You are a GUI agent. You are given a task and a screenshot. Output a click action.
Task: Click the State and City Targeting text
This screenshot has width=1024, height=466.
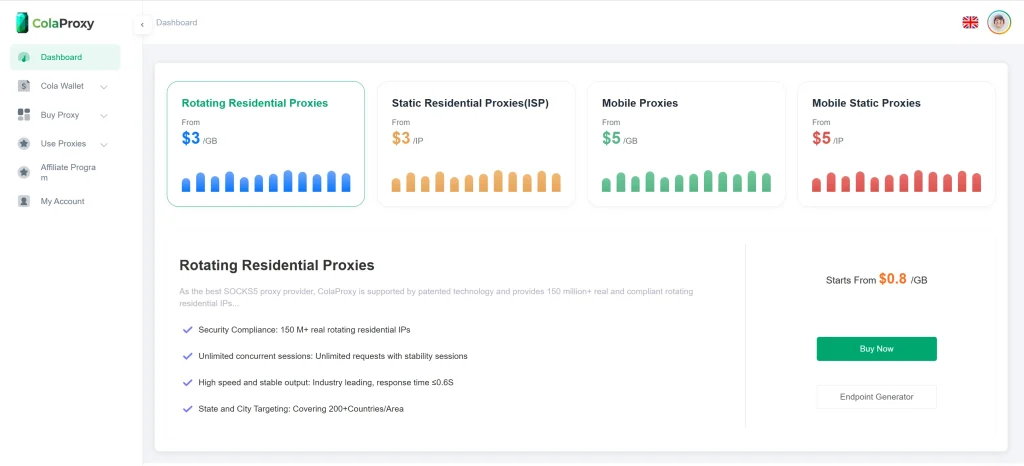301,409
